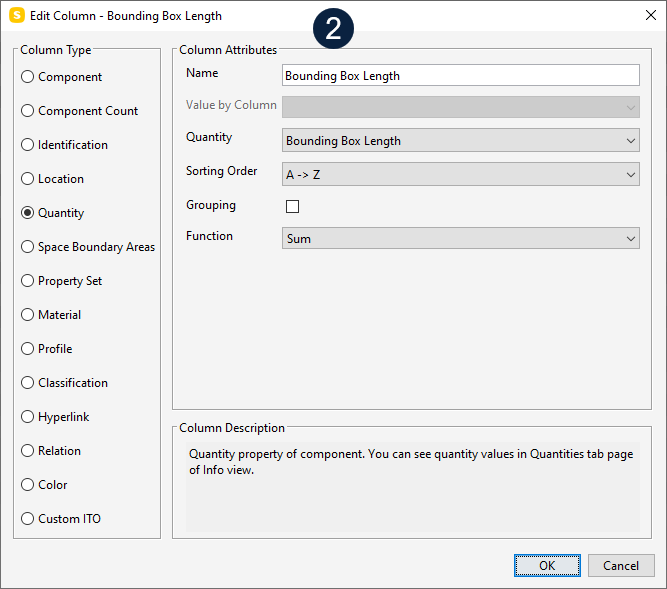Screen dimensions: 667x589
Task: Click the Solibri icon in title bar
Action: coord(17,16)
